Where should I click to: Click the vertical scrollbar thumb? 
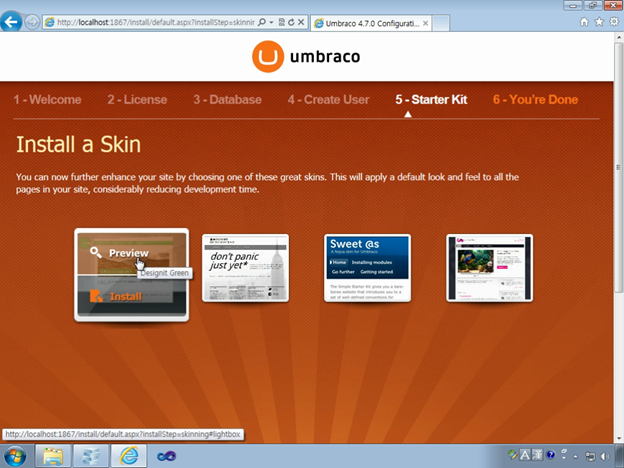pyautogui.click(x=619, y=167)
